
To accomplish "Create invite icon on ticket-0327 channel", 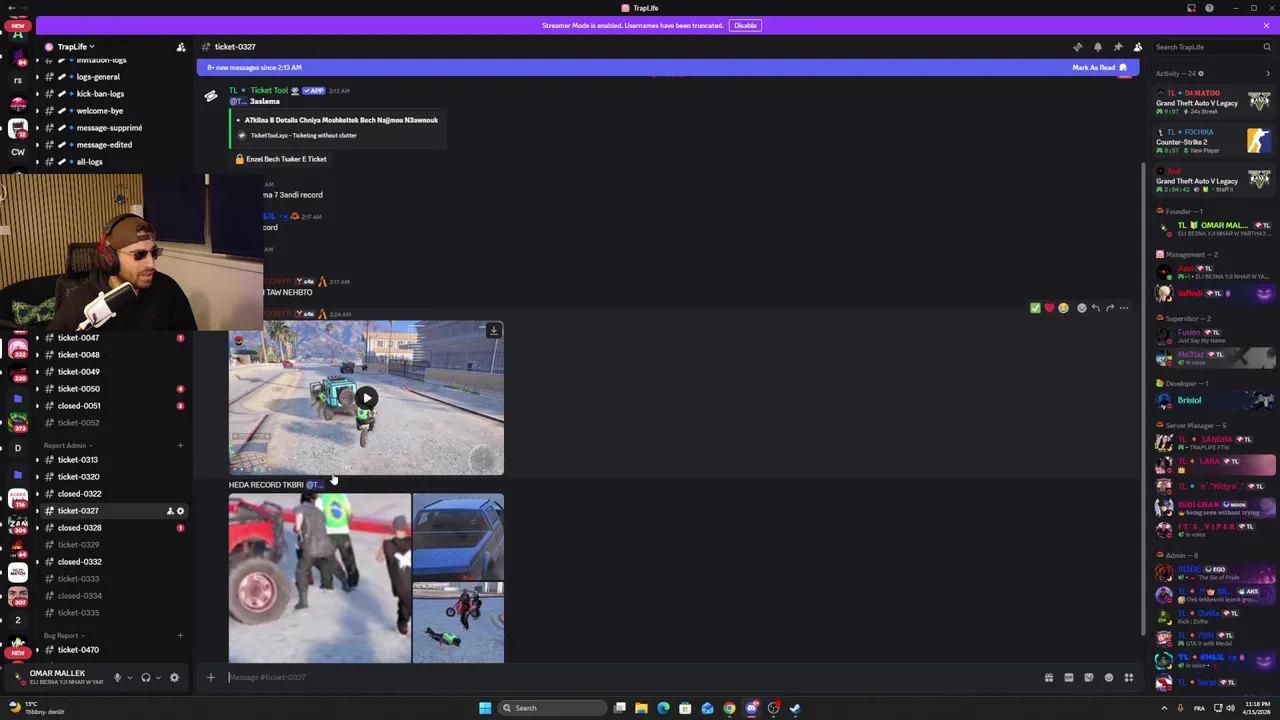I will click(x=169, y=511).
